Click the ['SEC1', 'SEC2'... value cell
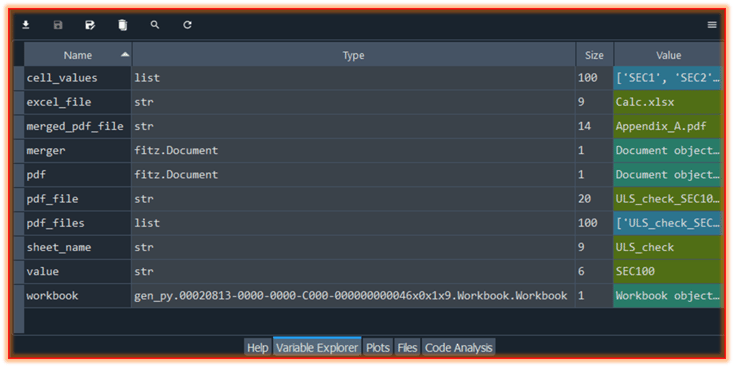The width and height of the screenshot is (734, 367). 668,78
